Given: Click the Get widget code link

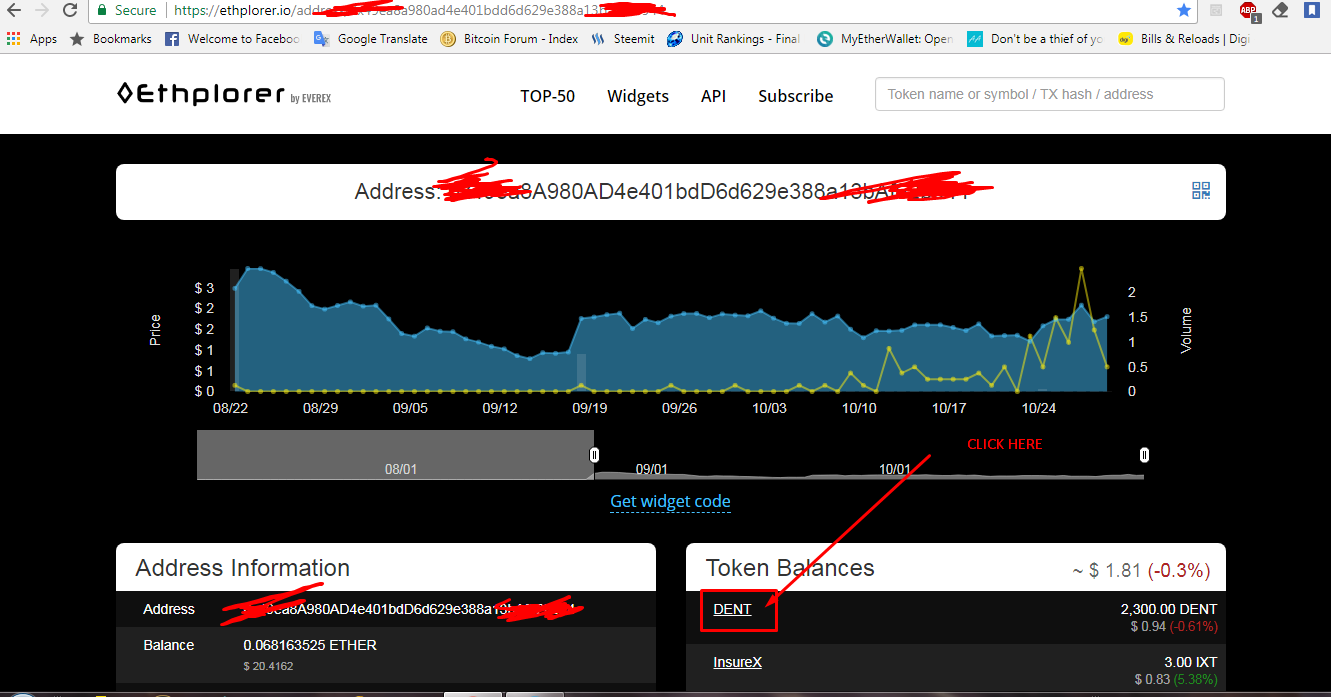Looking at the screenshot, I should click(670, 501).
